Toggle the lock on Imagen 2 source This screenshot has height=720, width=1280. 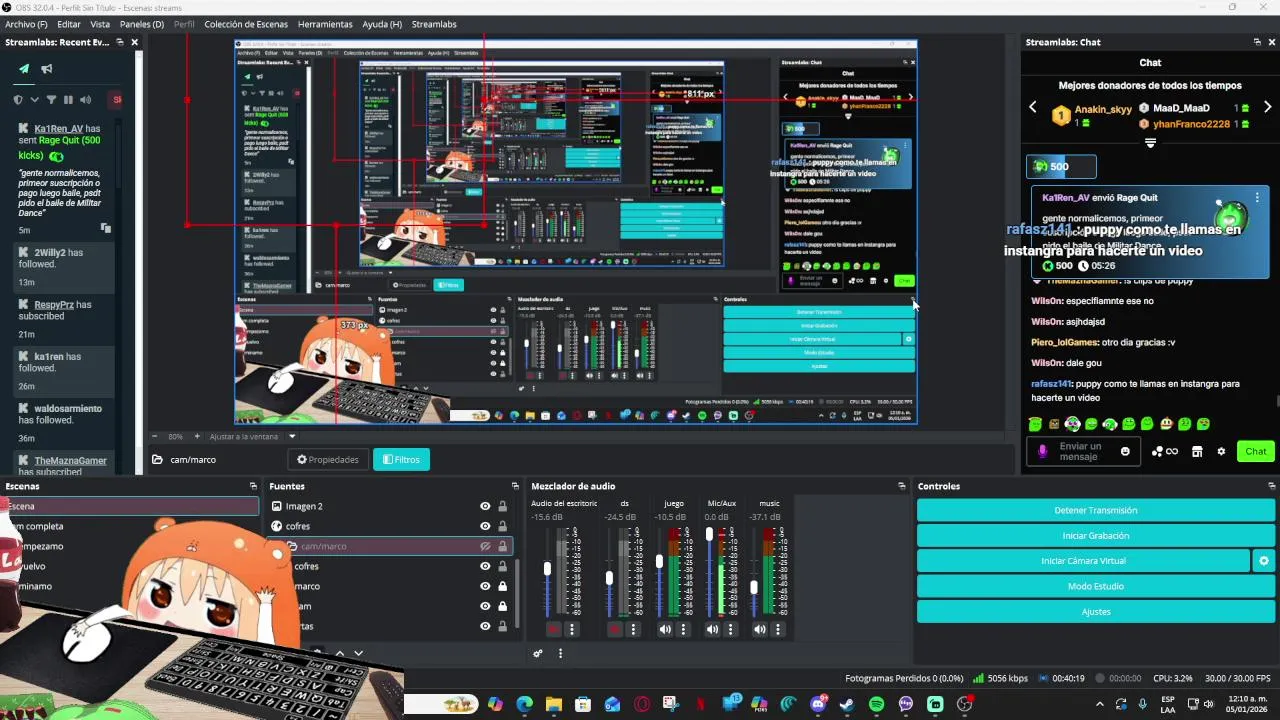[502, 506]
